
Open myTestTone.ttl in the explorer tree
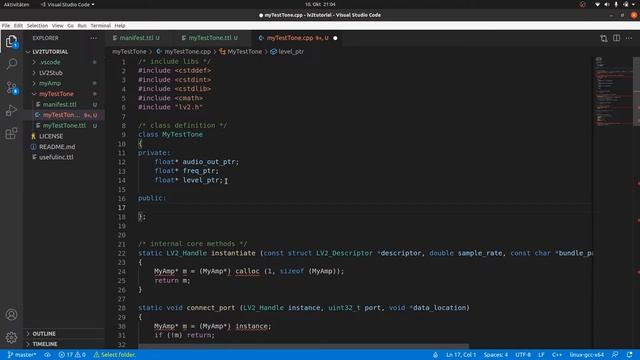coord(64,126)
